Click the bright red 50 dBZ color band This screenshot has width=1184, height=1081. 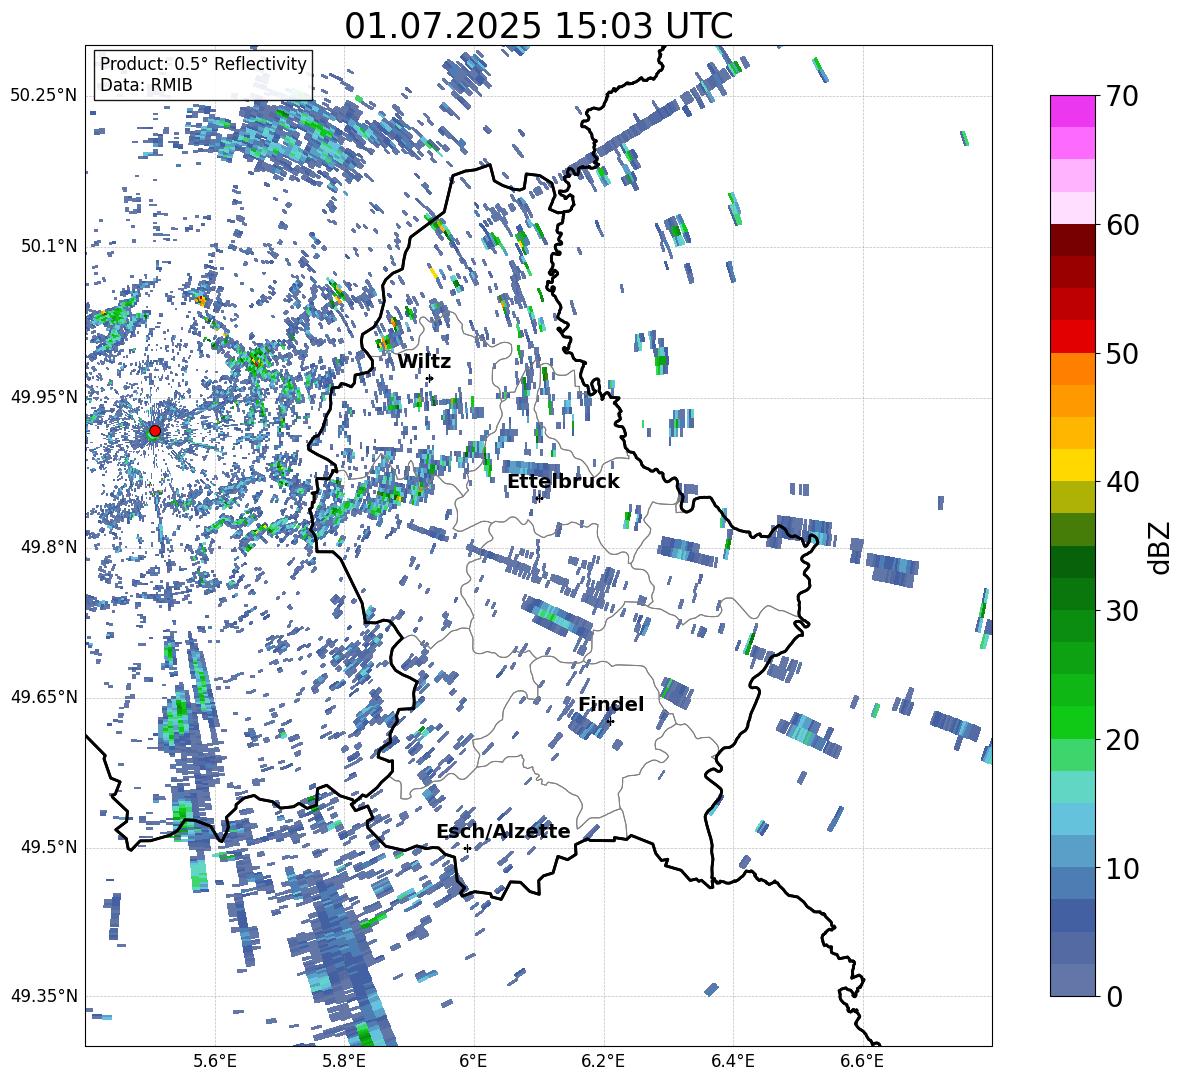pos(1072,337)
